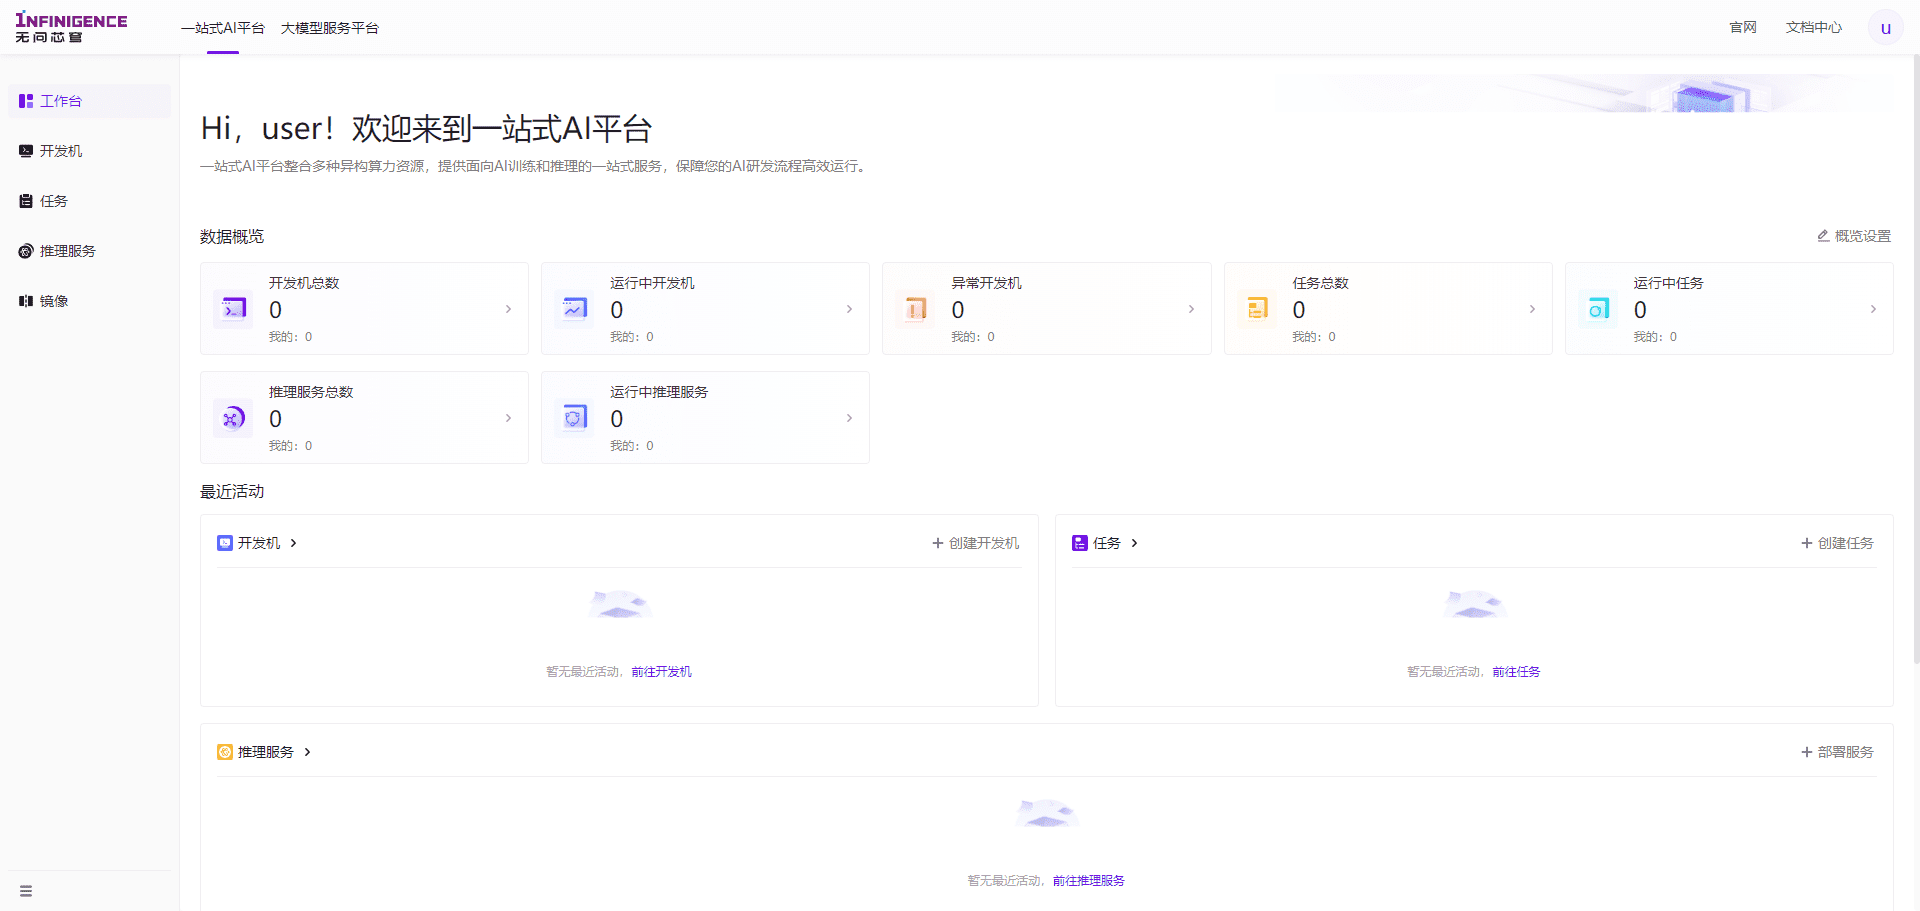Select 推理服务 in sidebar
This screenshot has height=911, width=1920.
coord(90,251)
